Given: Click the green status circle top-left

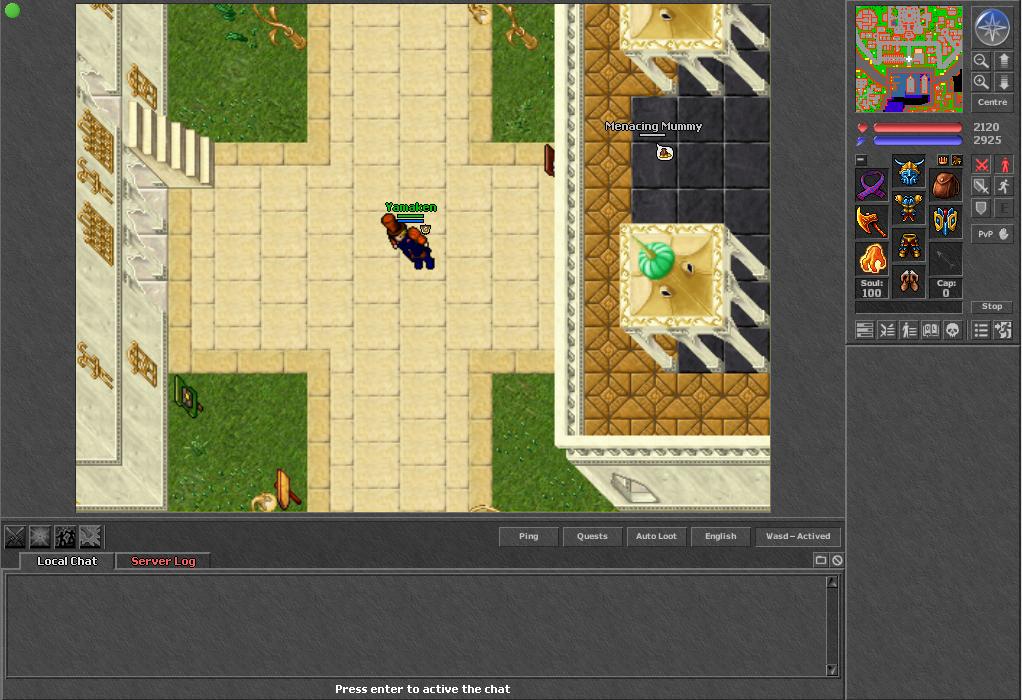Looking at the screenshot, I should (12, 10).
